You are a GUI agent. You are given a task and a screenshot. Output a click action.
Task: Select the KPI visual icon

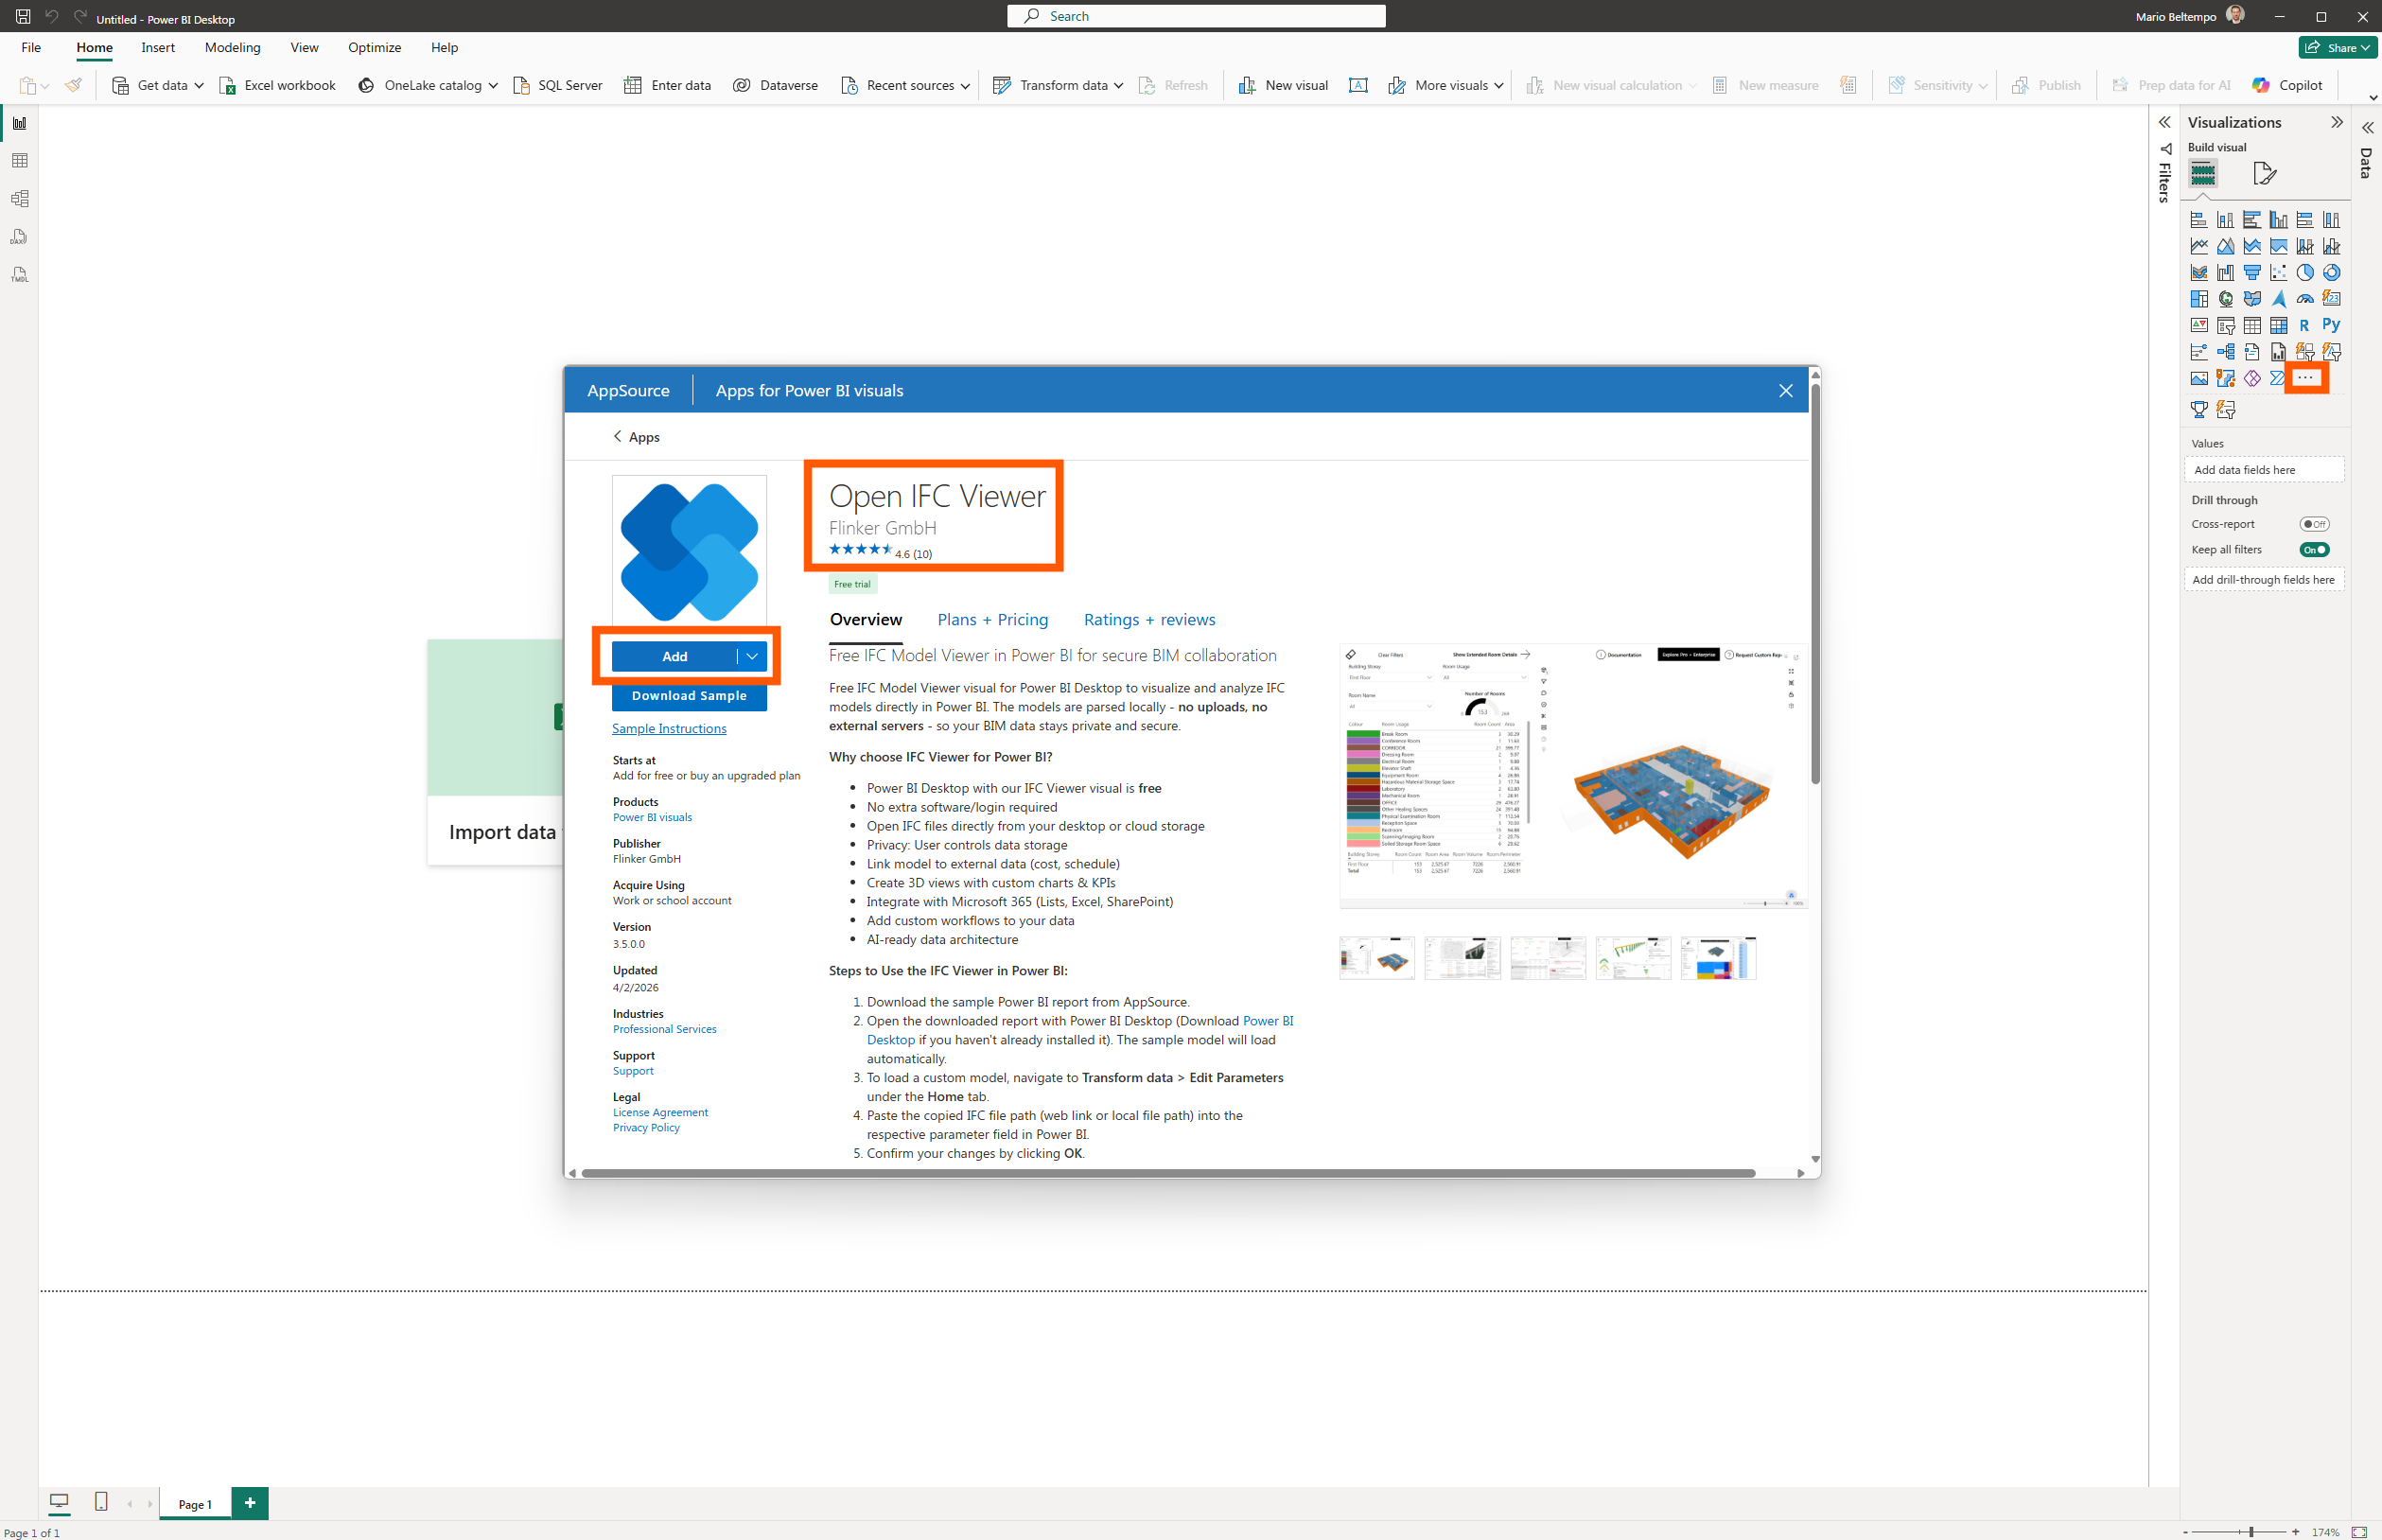pos(2198,325)
